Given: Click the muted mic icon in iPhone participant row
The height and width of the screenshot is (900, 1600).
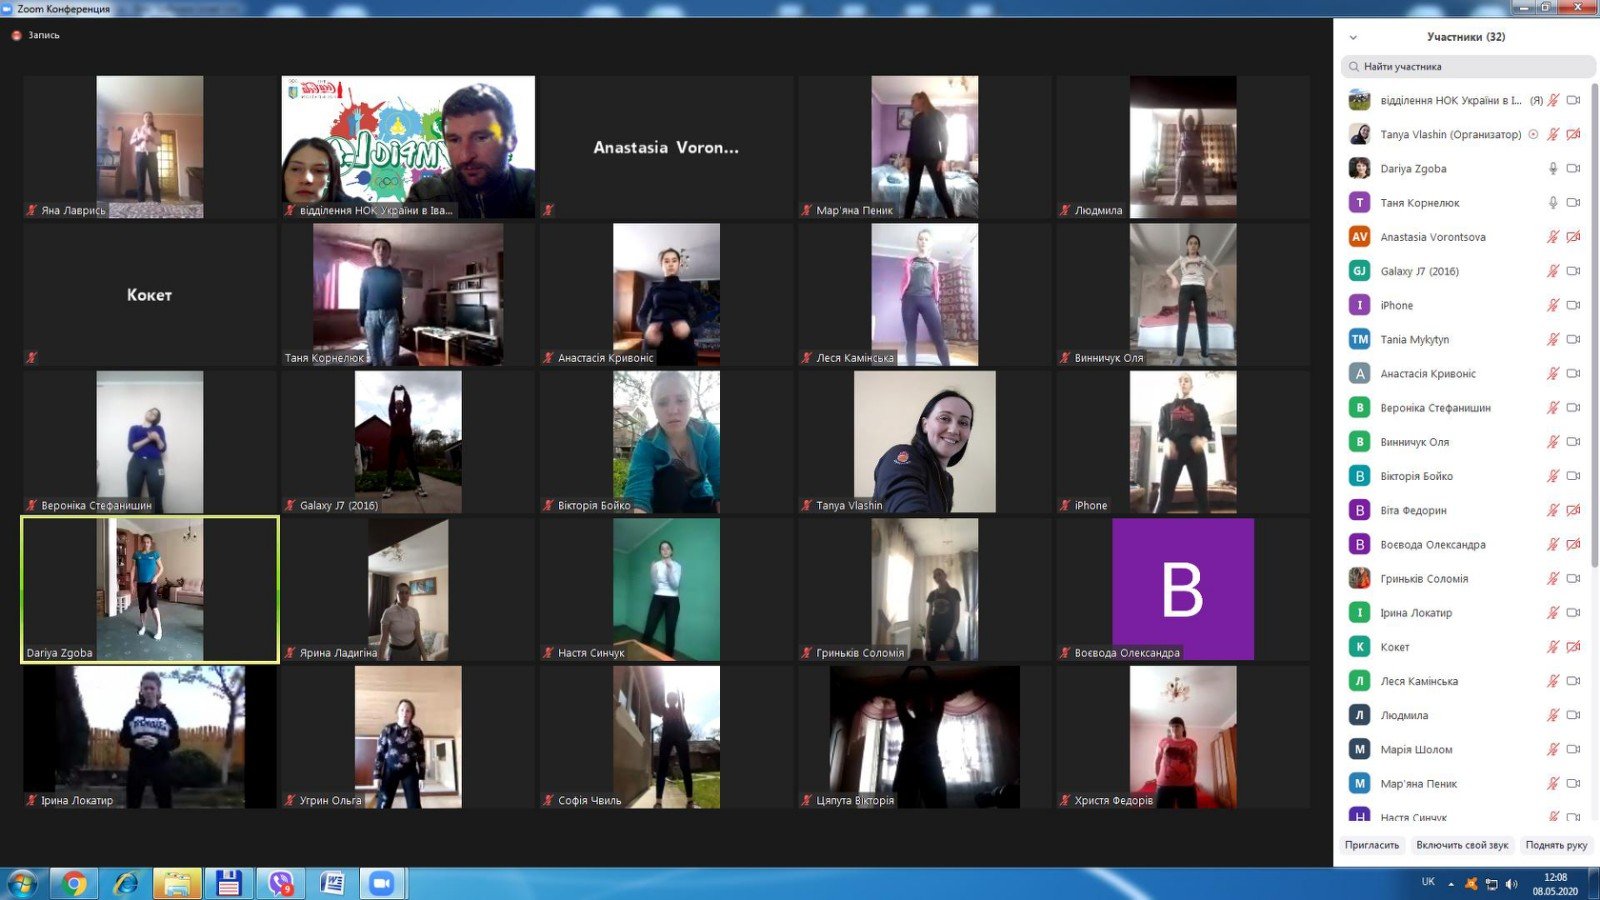Looking at the screenshot, I should click(1553, 305).
